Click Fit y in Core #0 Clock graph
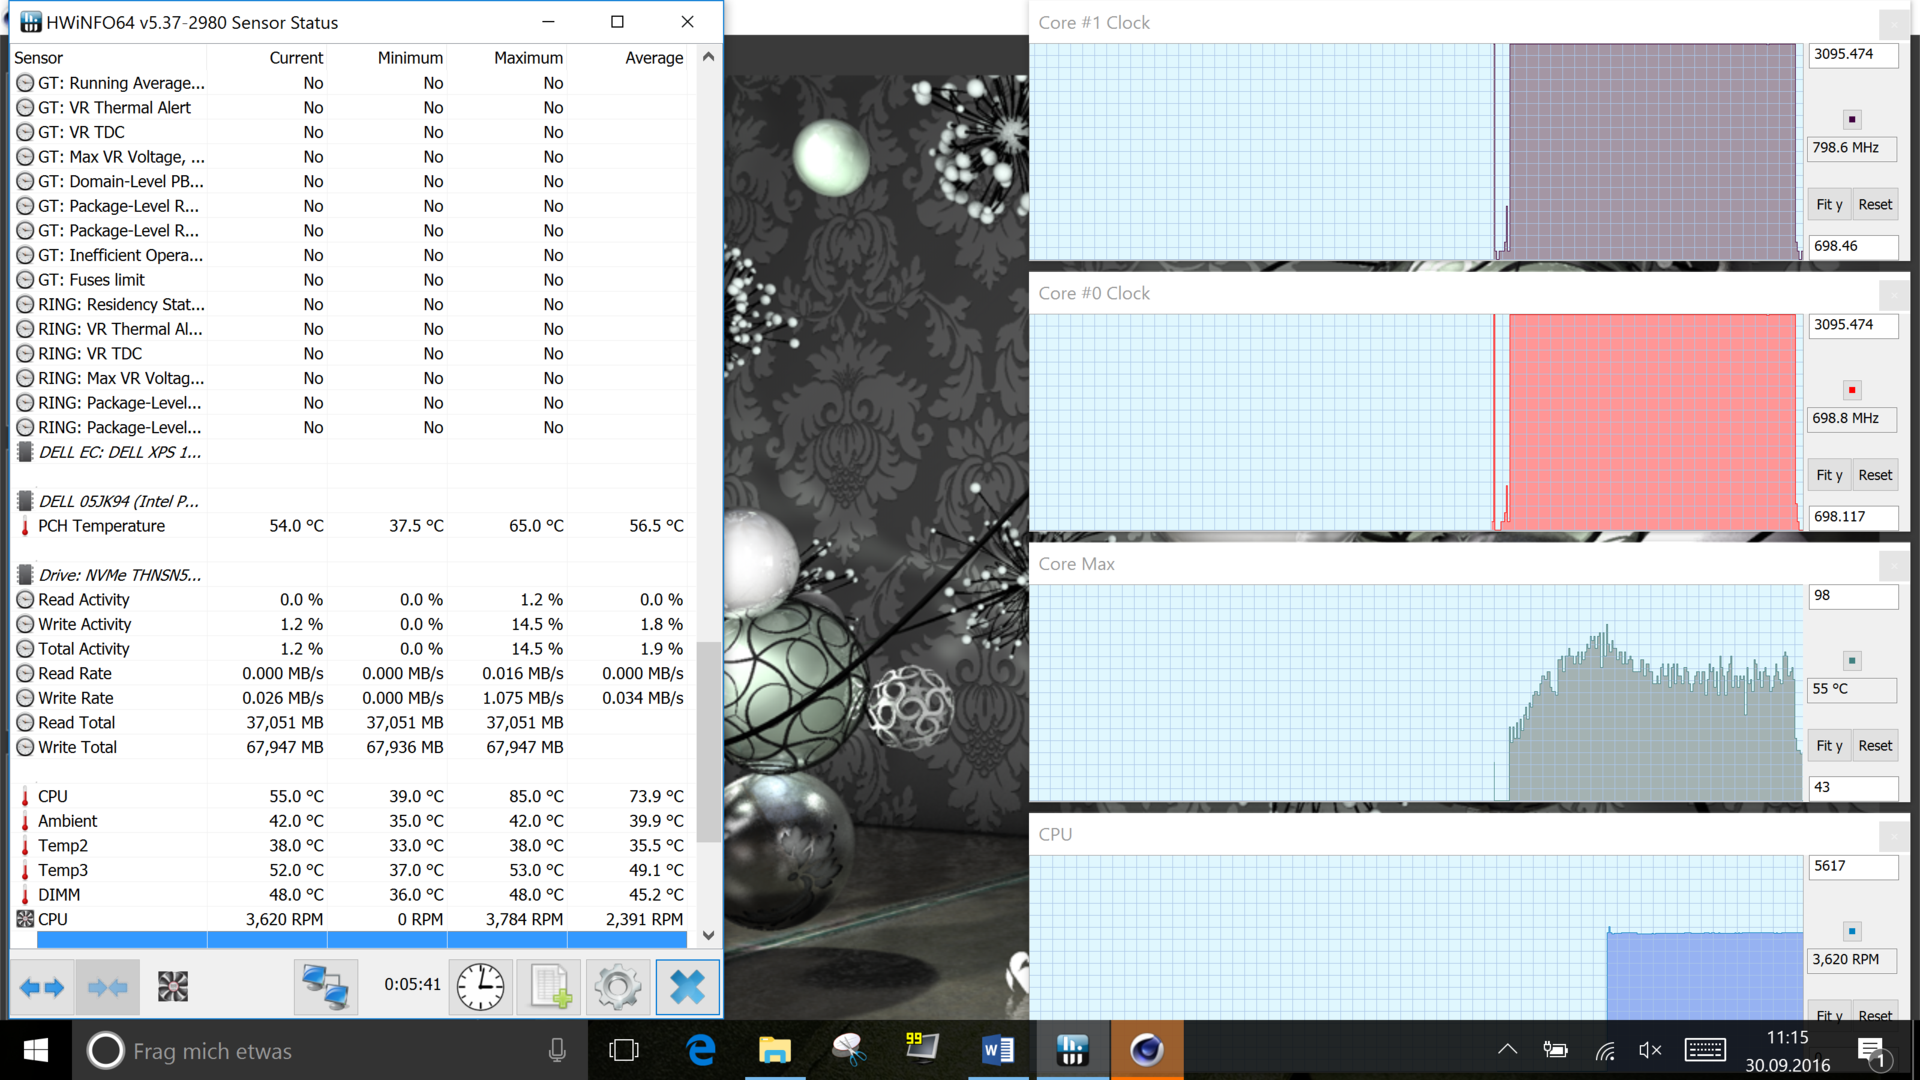Image resolution: width=1920 pixels, height=1080 pixels. click(1829, 475)
